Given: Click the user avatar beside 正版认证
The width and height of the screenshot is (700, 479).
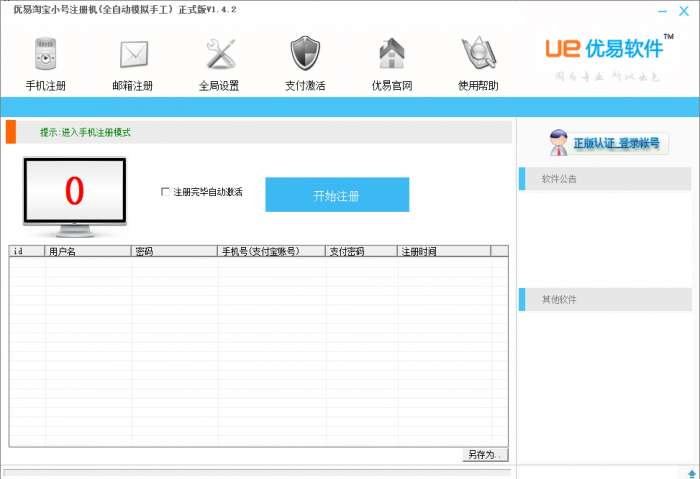Looking at the screenshot, I should click(558, 142).
